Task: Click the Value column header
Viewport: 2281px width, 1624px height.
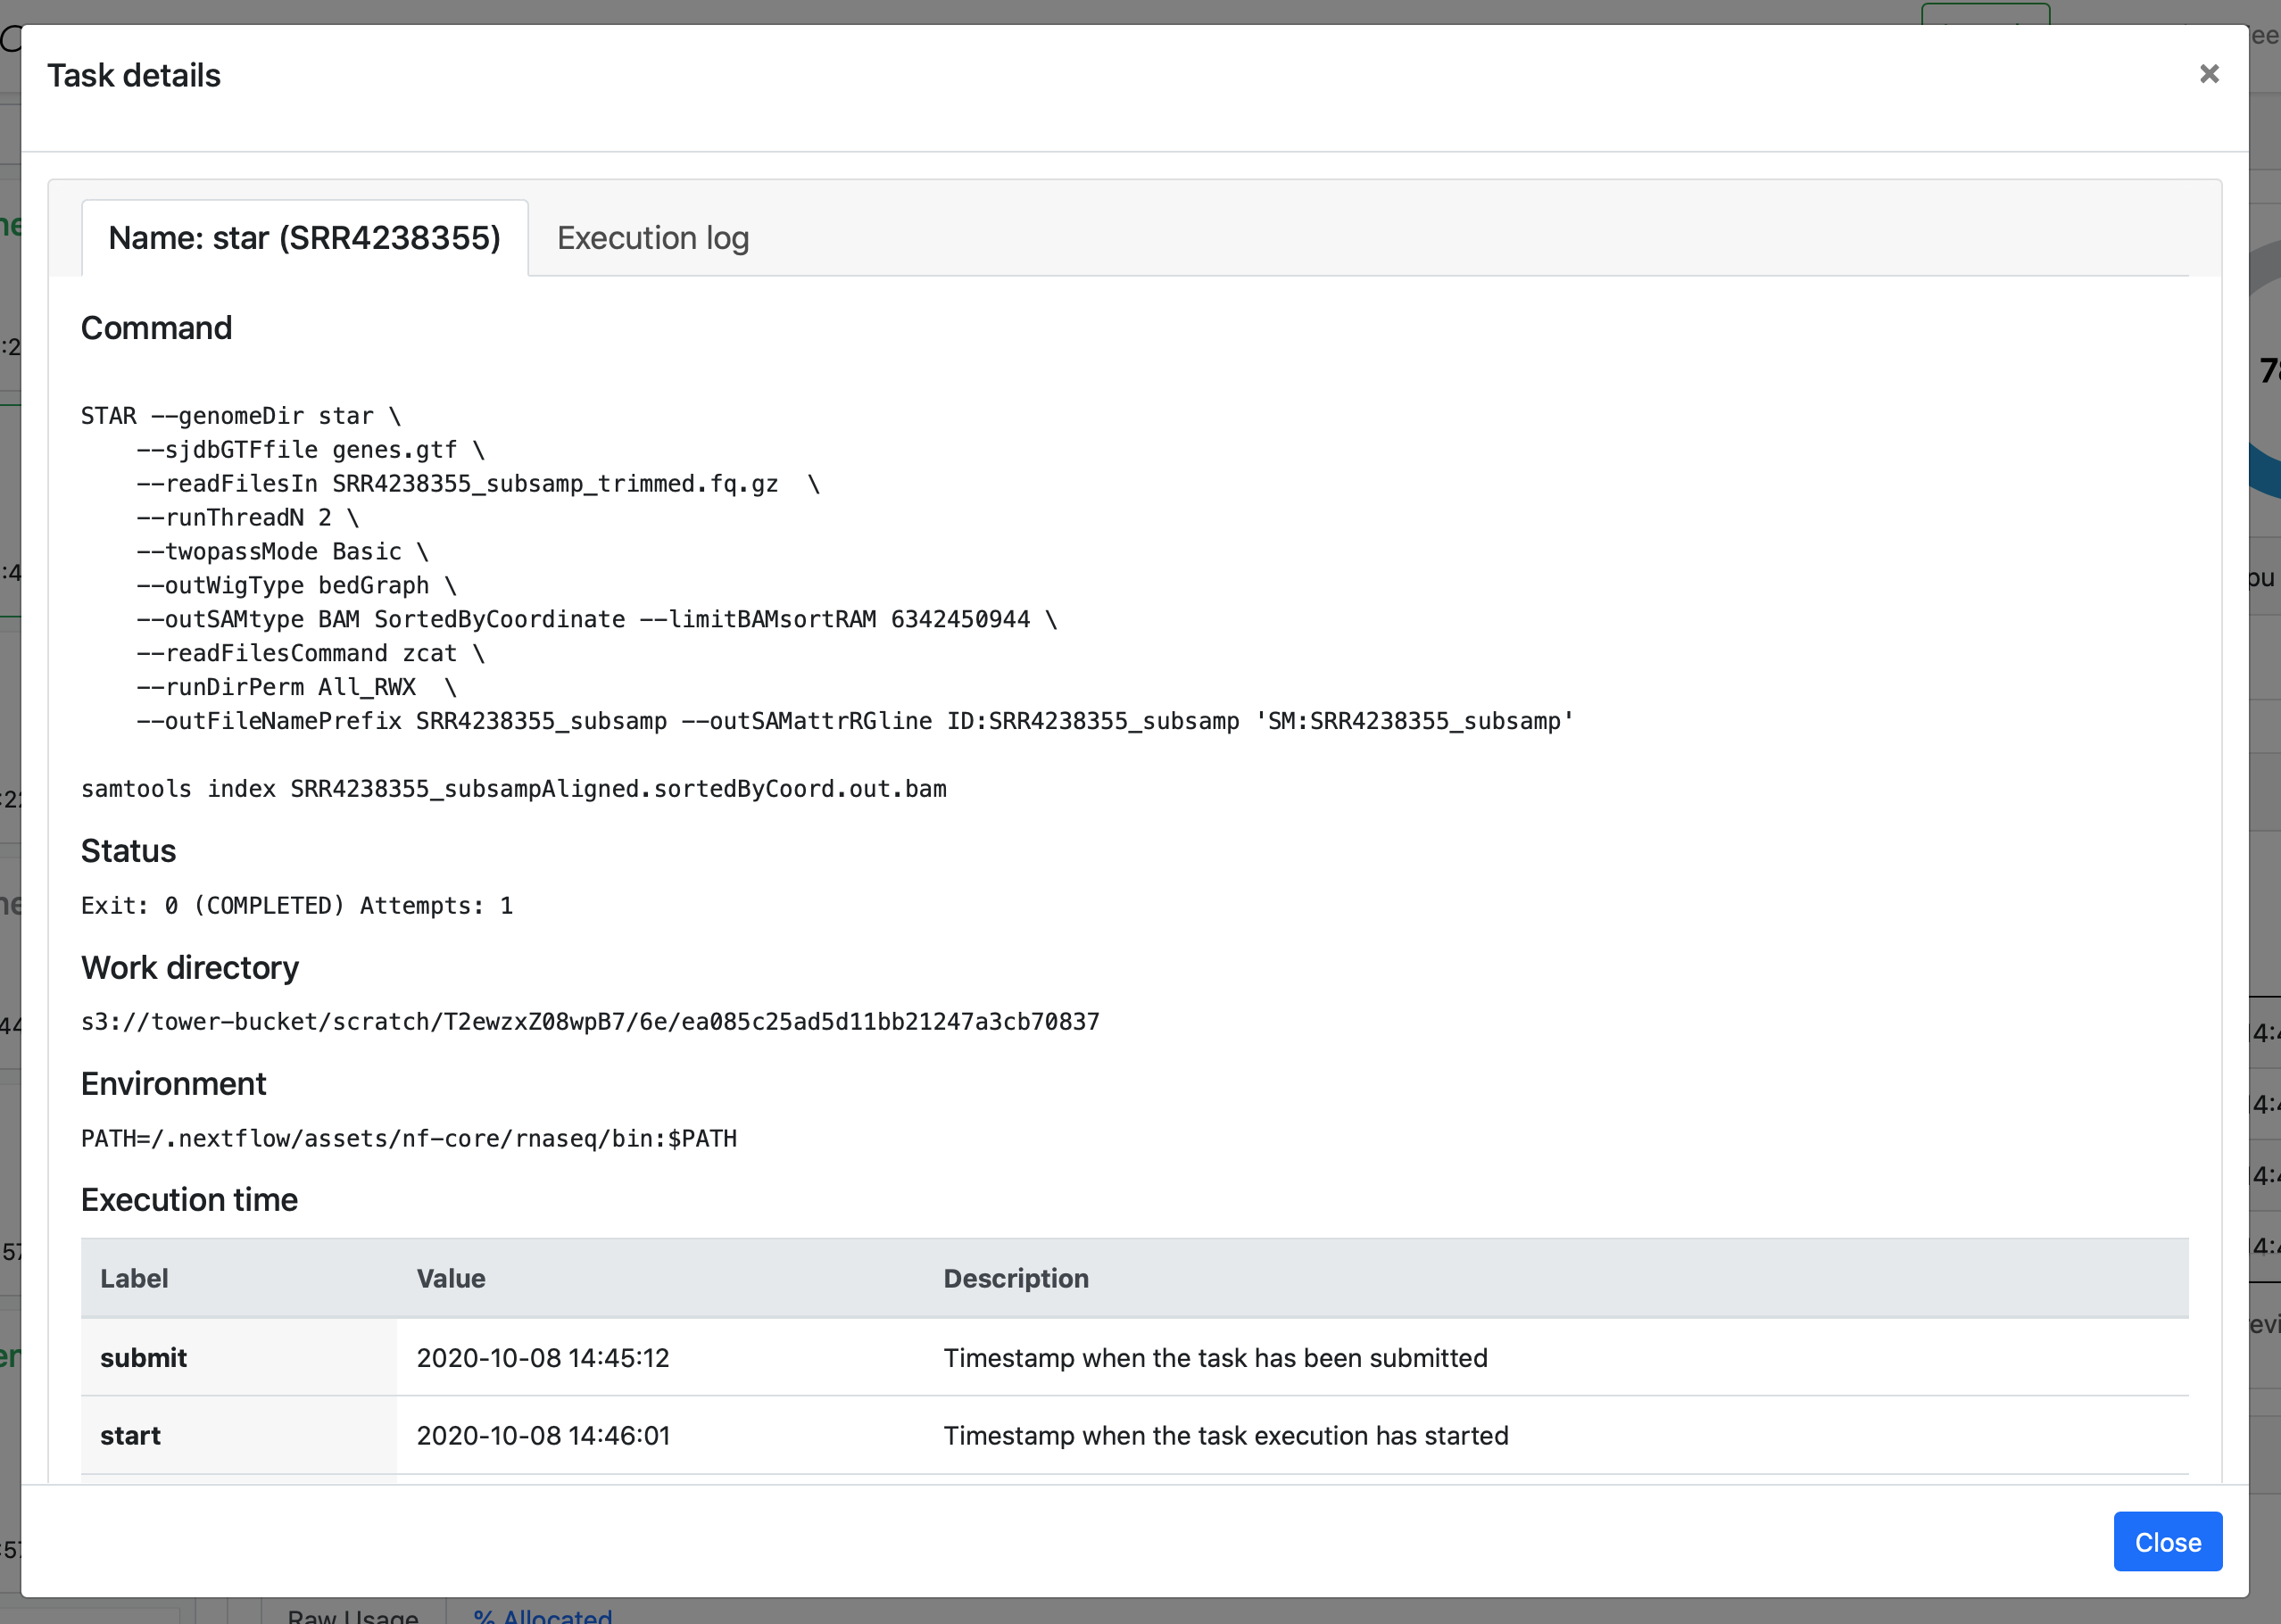Action: (450, 1278)
